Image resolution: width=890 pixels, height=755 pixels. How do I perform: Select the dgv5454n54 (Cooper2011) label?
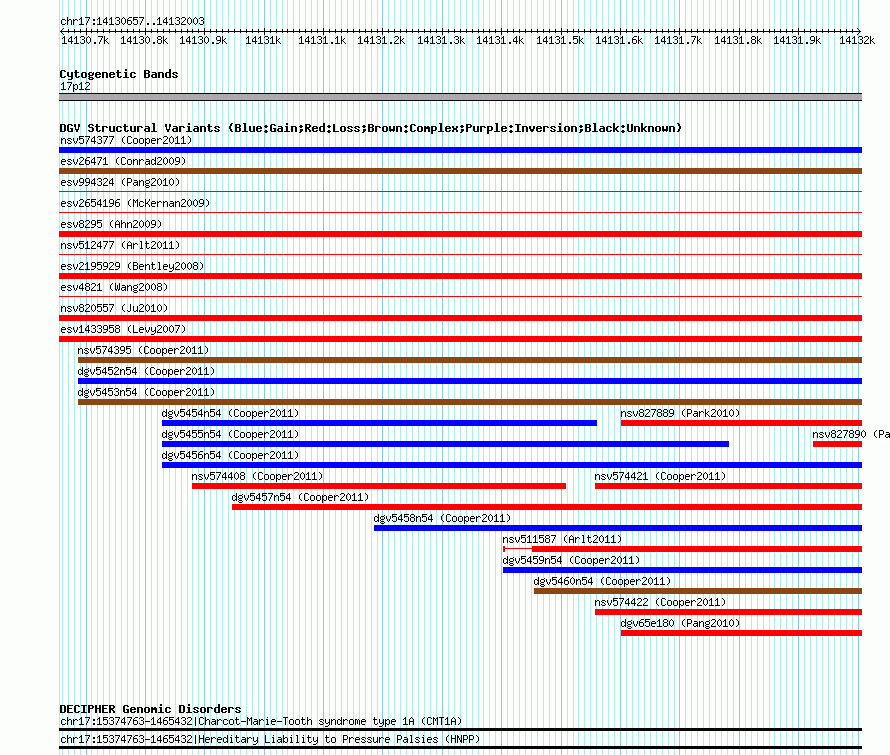[230, 413]
